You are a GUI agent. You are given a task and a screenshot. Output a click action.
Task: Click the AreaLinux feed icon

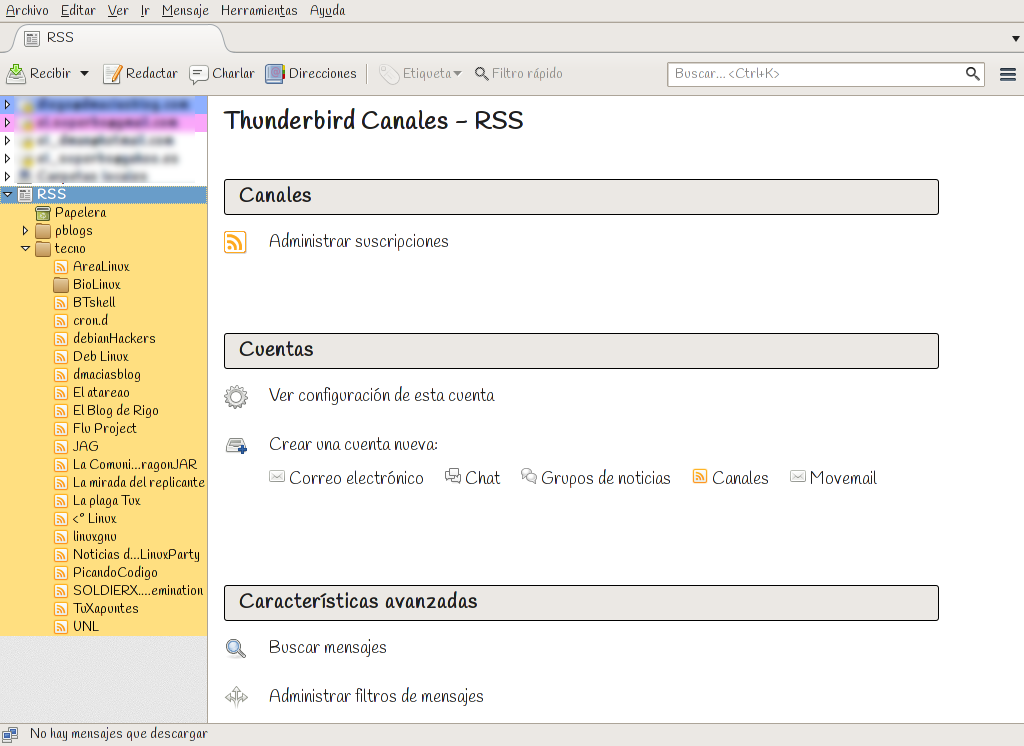(61, 267)
